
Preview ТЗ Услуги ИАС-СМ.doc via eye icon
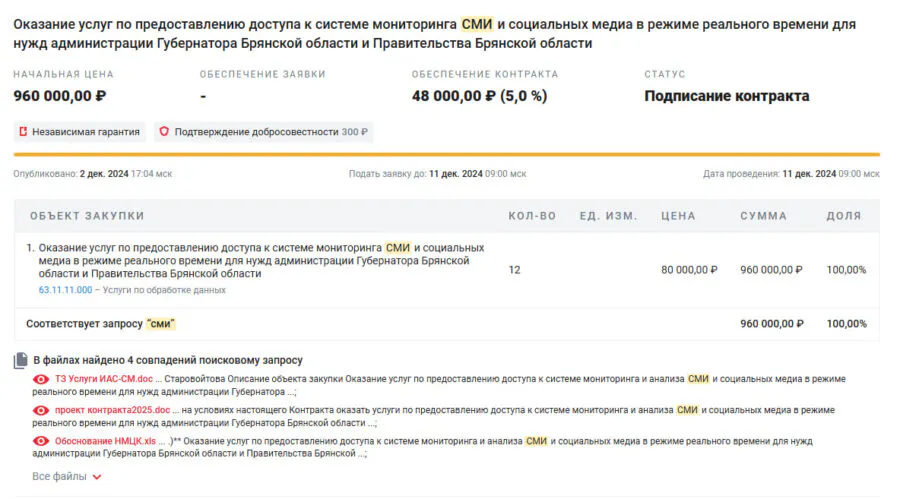coord(41,379)
